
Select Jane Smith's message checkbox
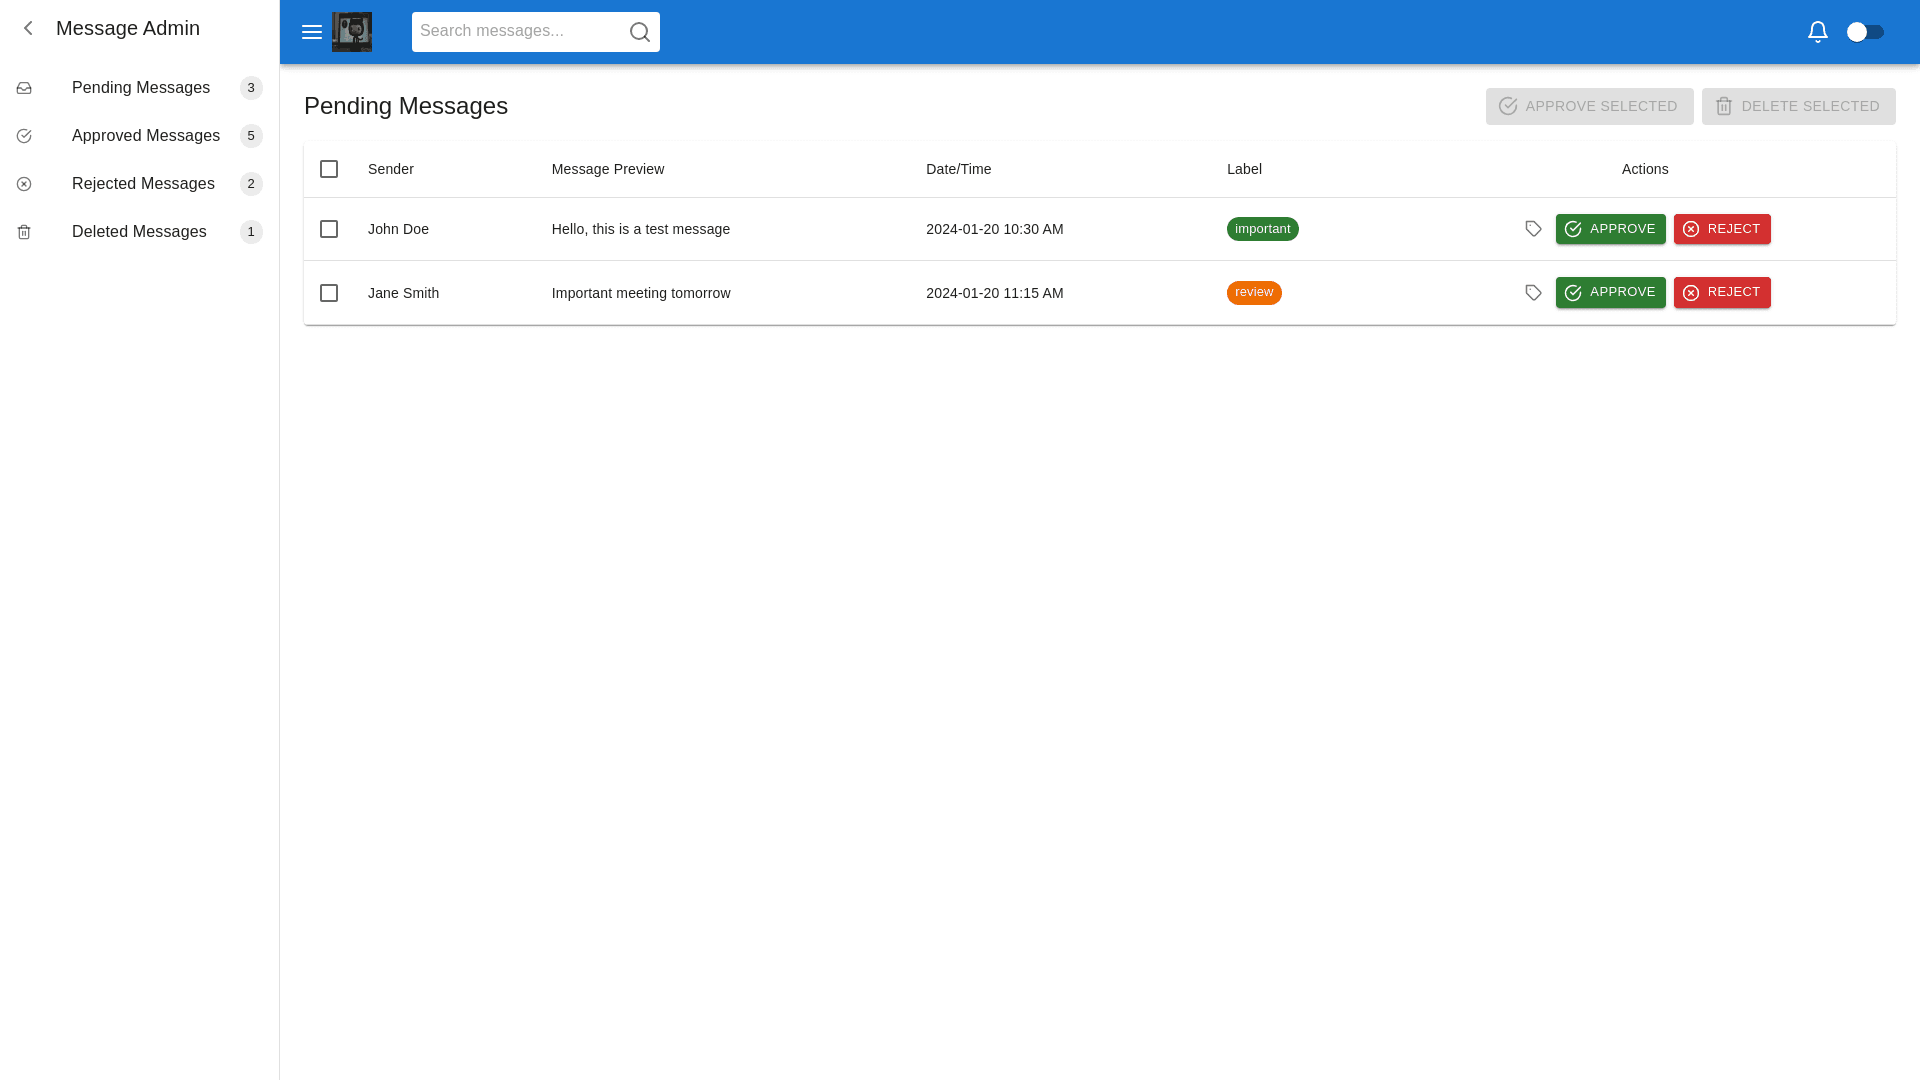[329, 293]
